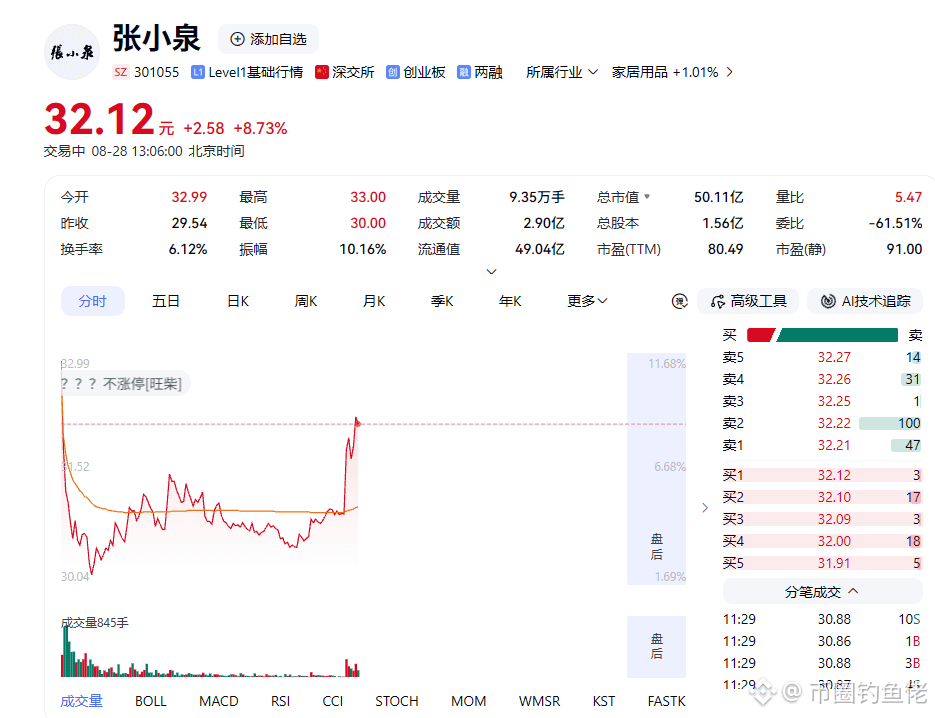Click the round chart settings icon
The width and height of the screenshot is (935, 718).
coord(679,302)
